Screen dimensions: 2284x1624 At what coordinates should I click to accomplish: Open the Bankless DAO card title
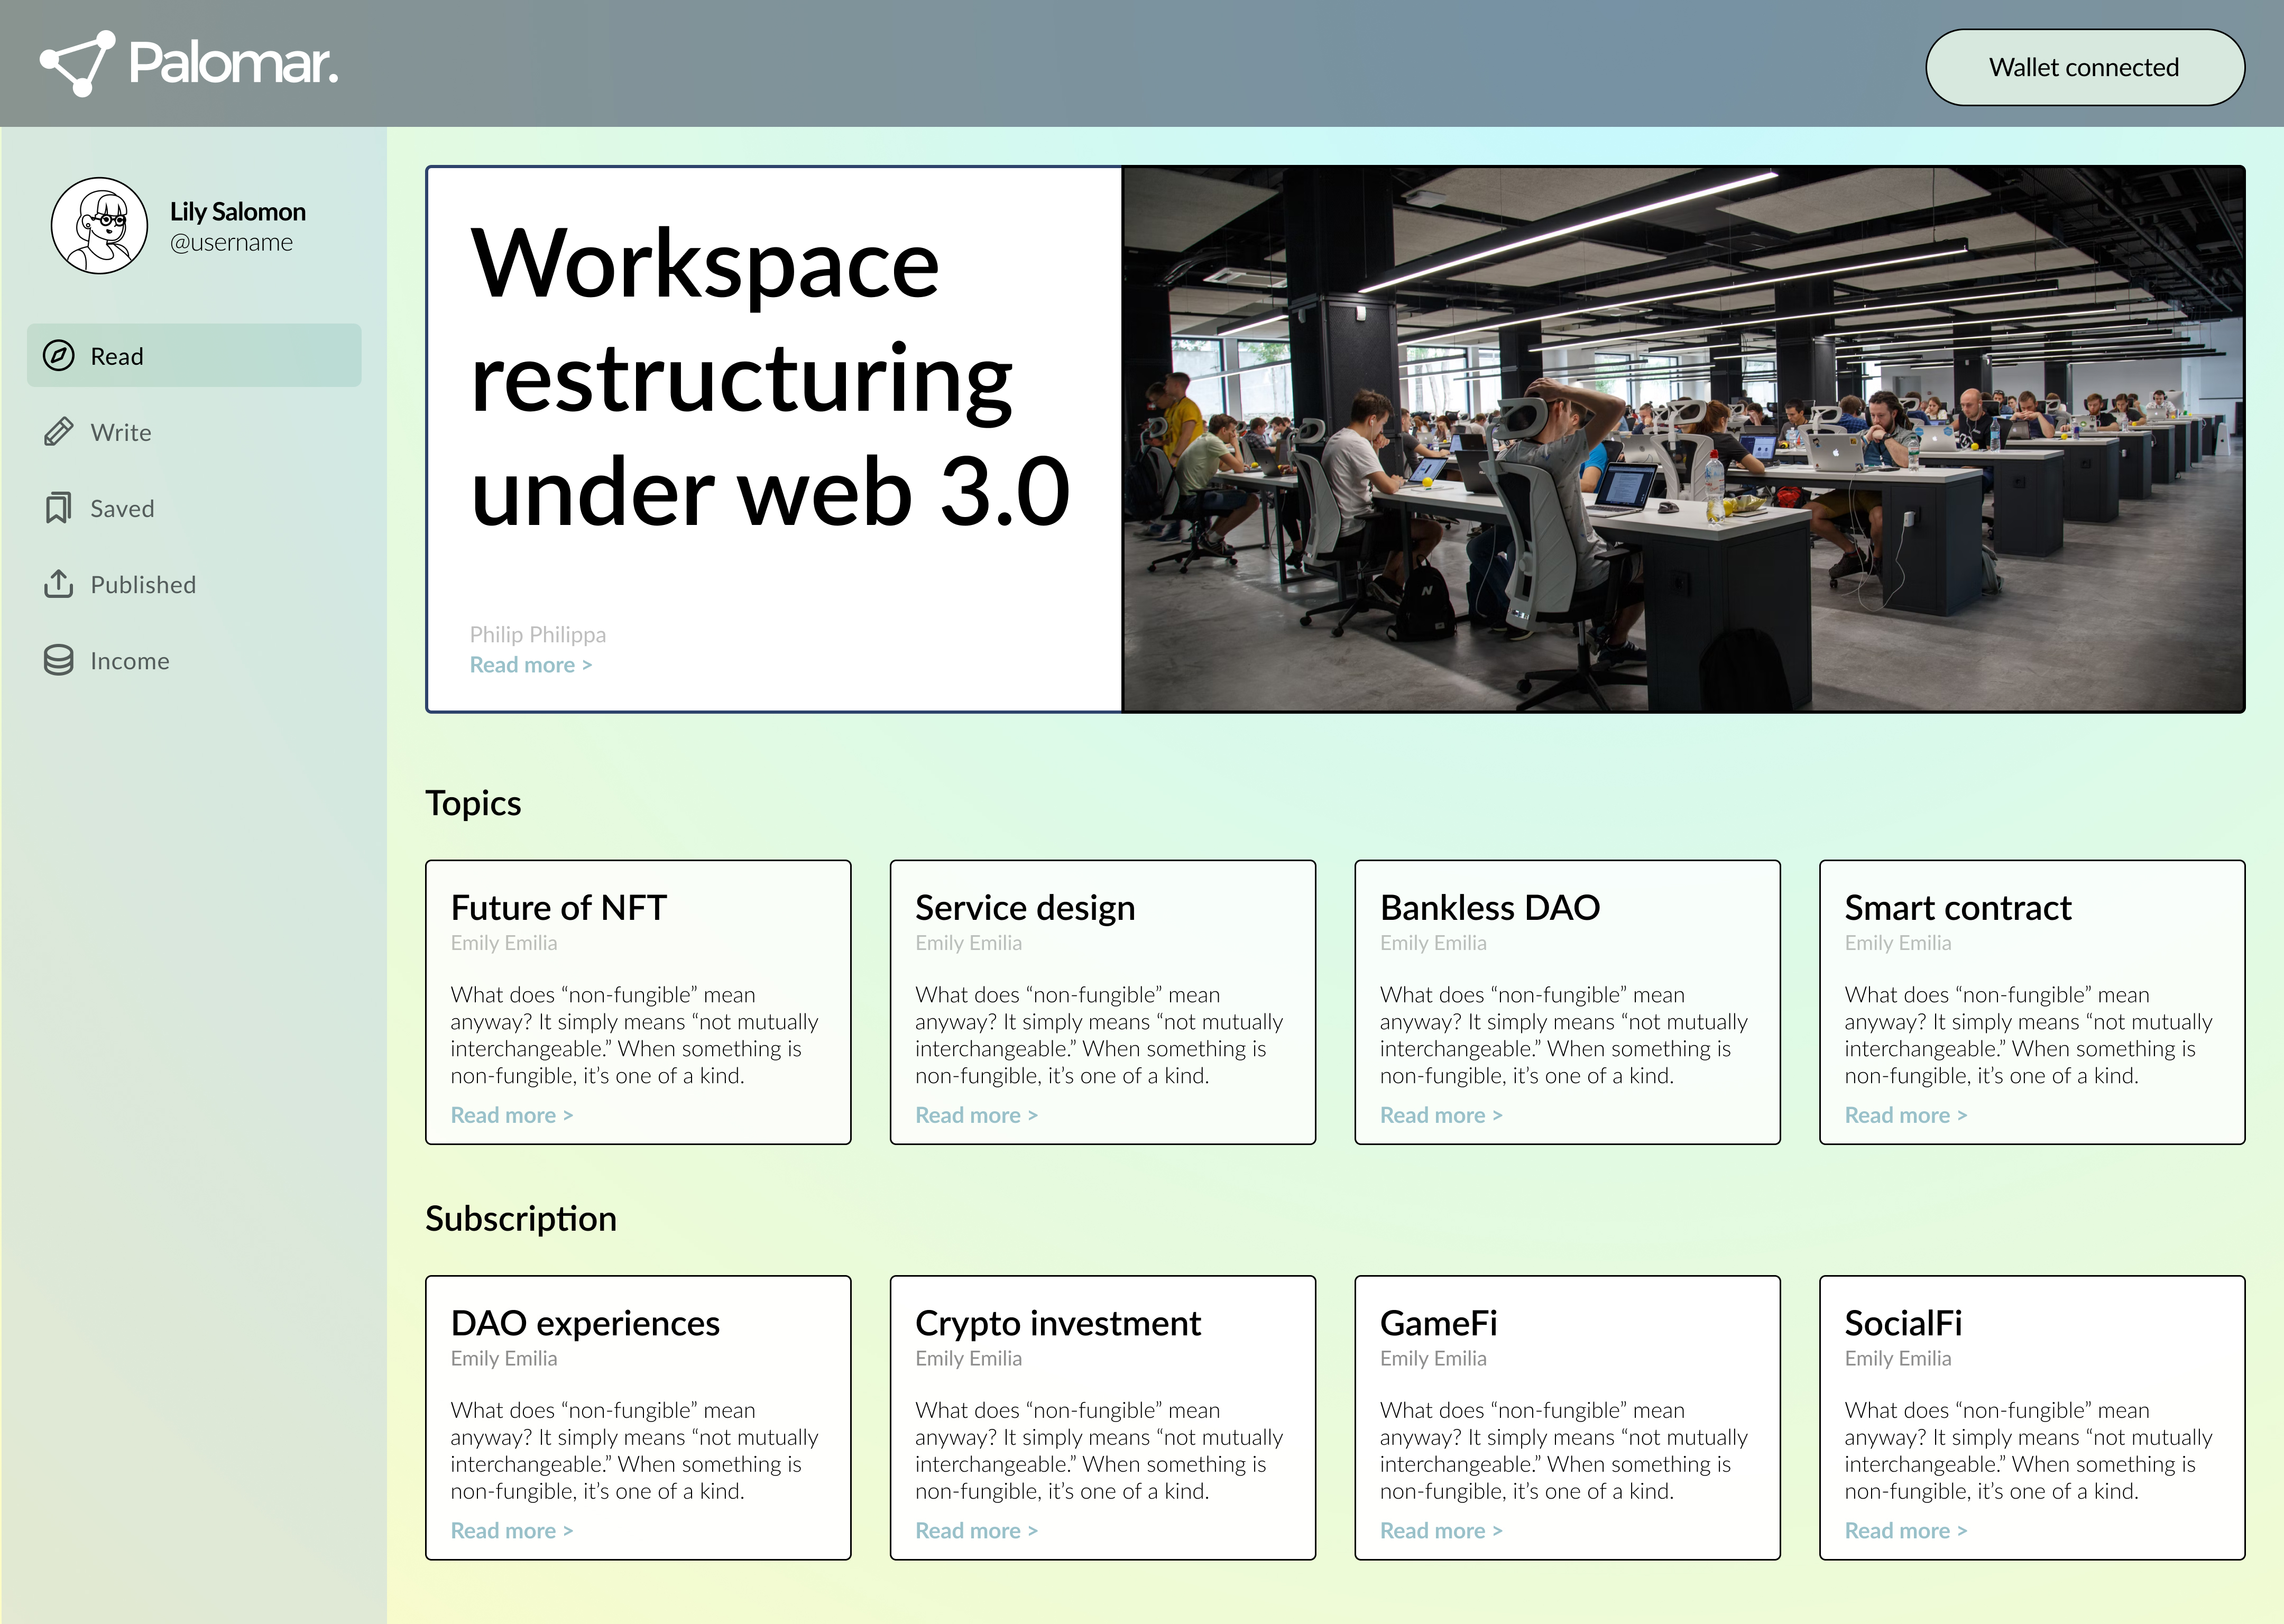1490,908
